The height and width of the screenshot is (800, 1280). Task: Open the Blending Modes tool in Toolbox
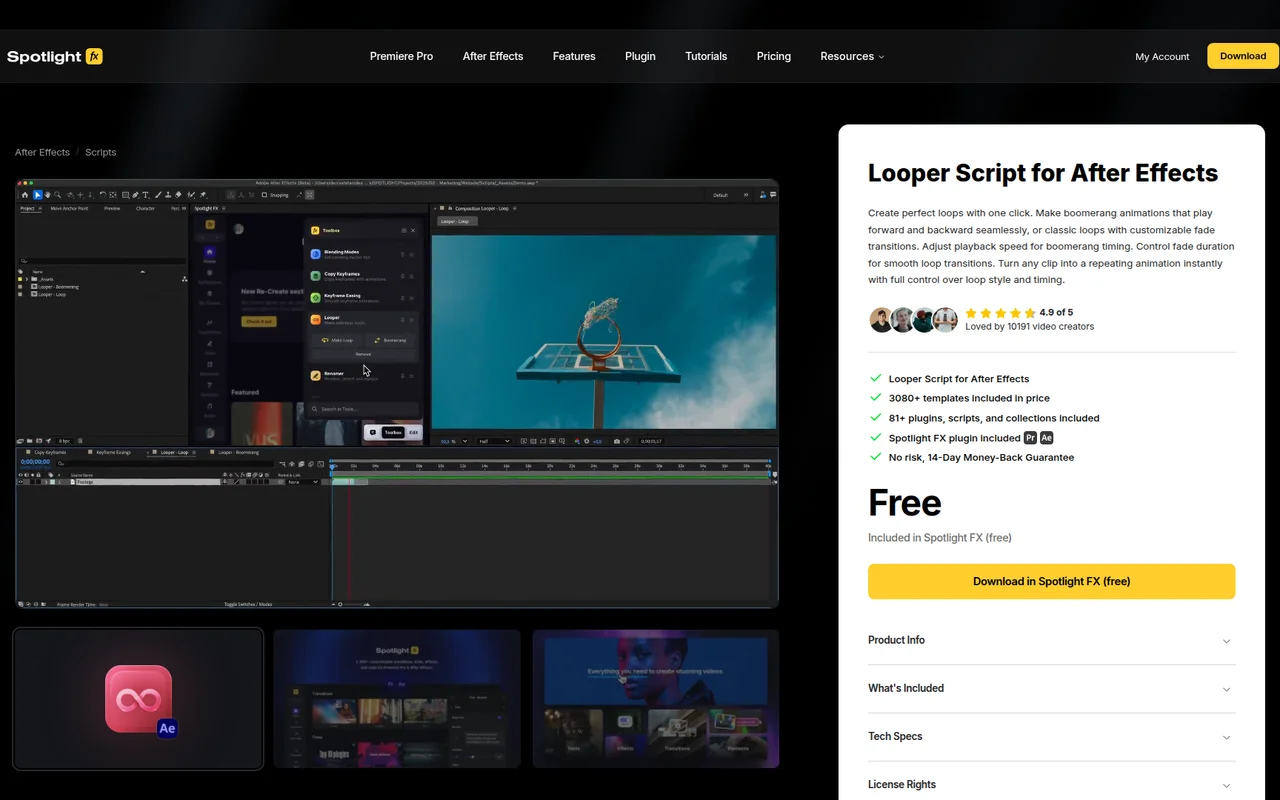pos(315,253)
